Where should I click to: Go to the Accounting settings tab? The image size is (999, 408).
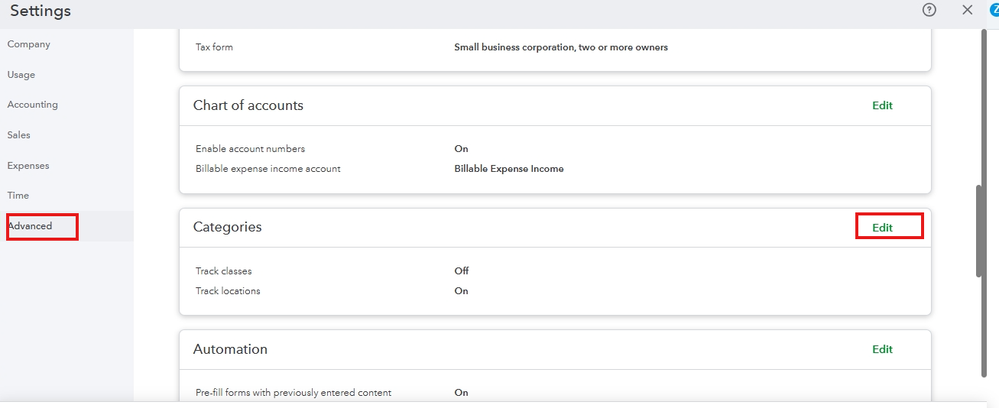(x=32, y=104)
